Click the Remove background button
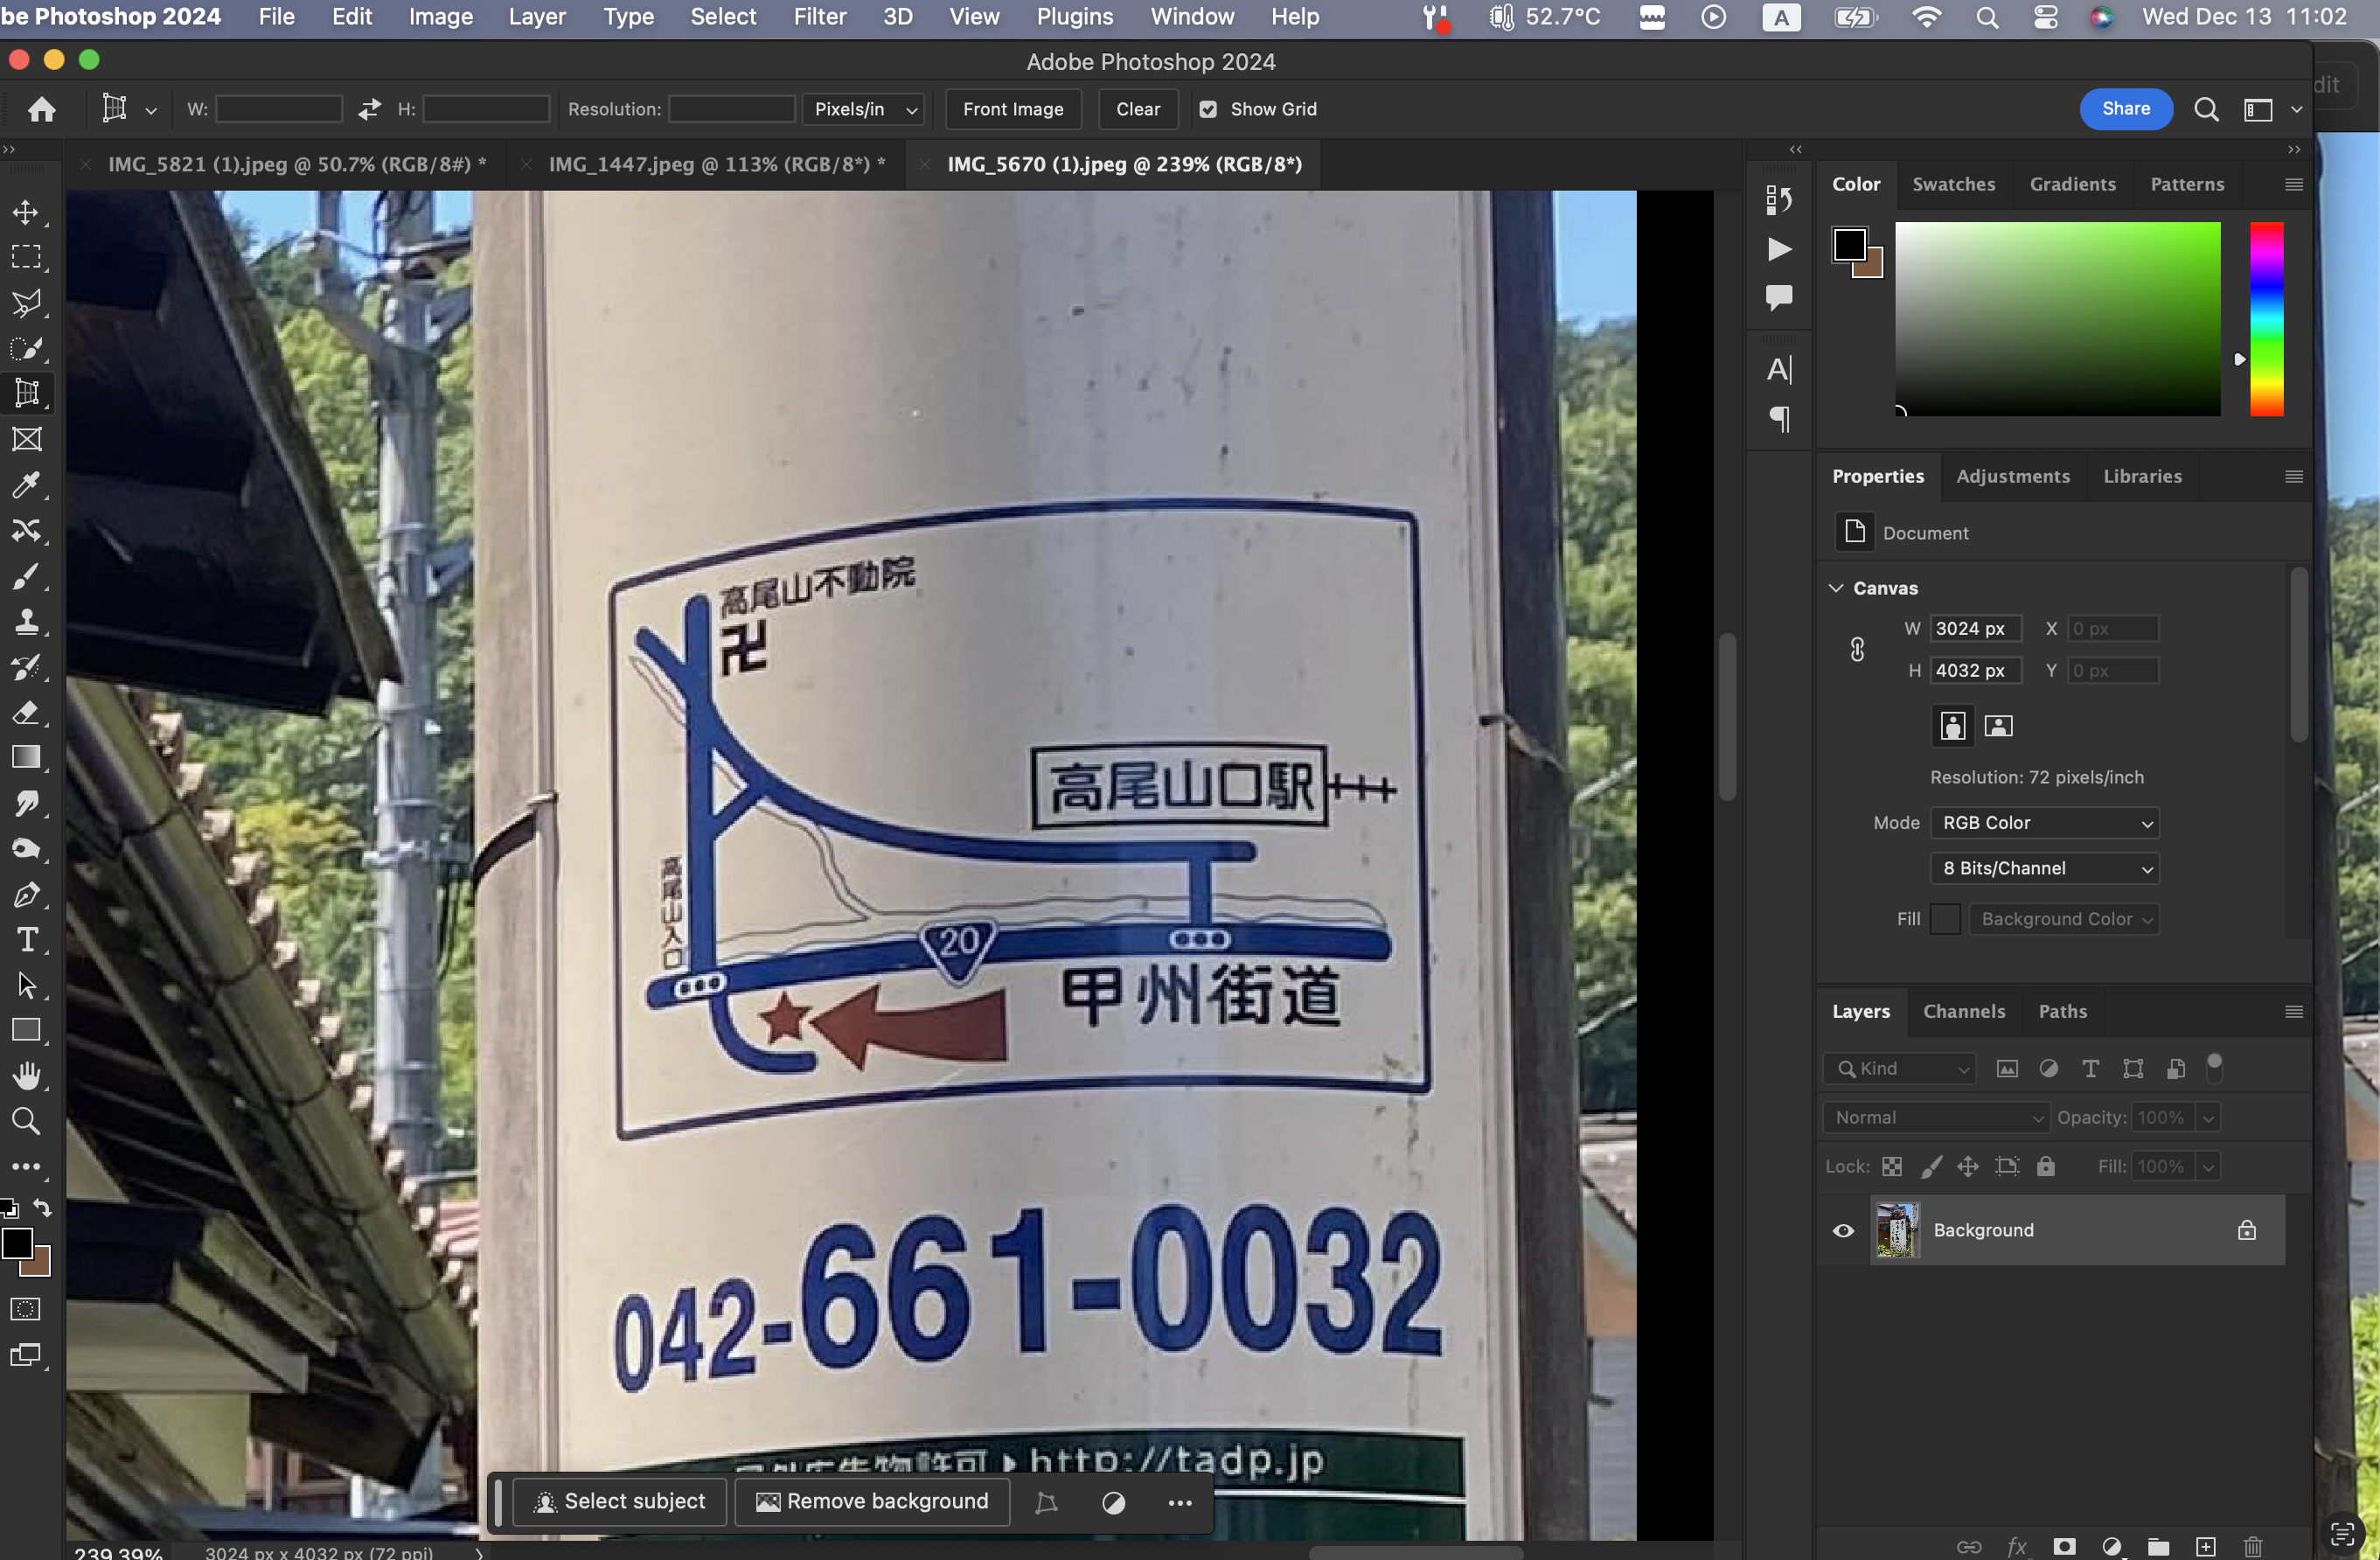Screen dimensions: 2380x1560 872,1501
